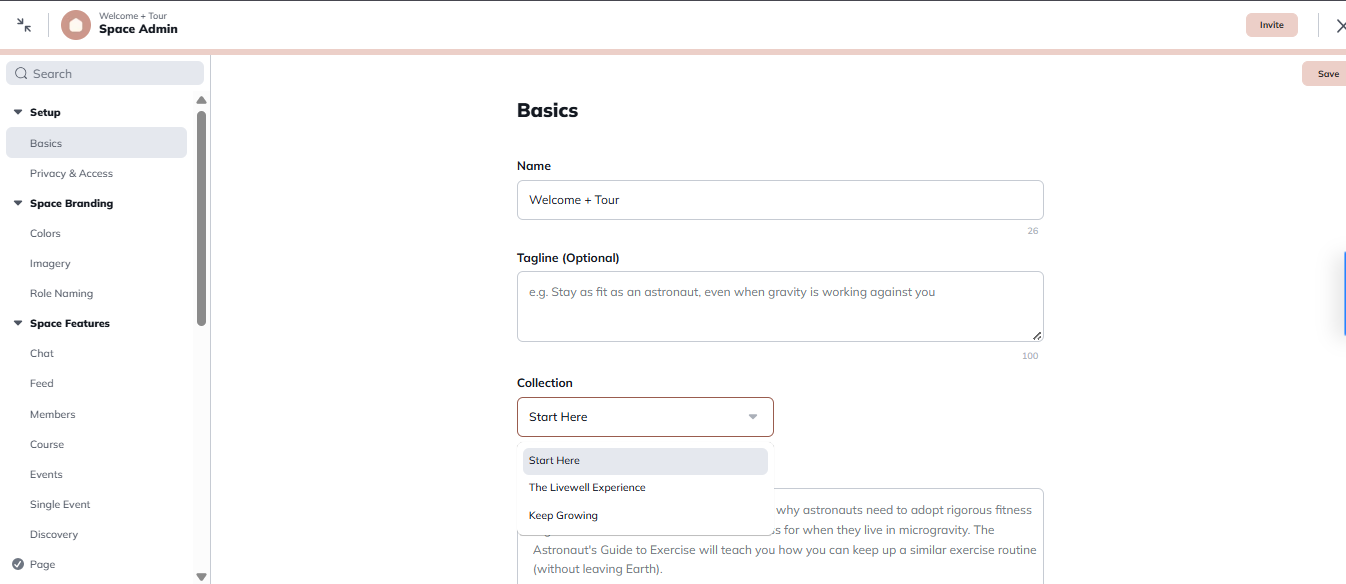
Task: Collapse the Space Branding section
Action: pyautogui.click(x=17, y=203)
